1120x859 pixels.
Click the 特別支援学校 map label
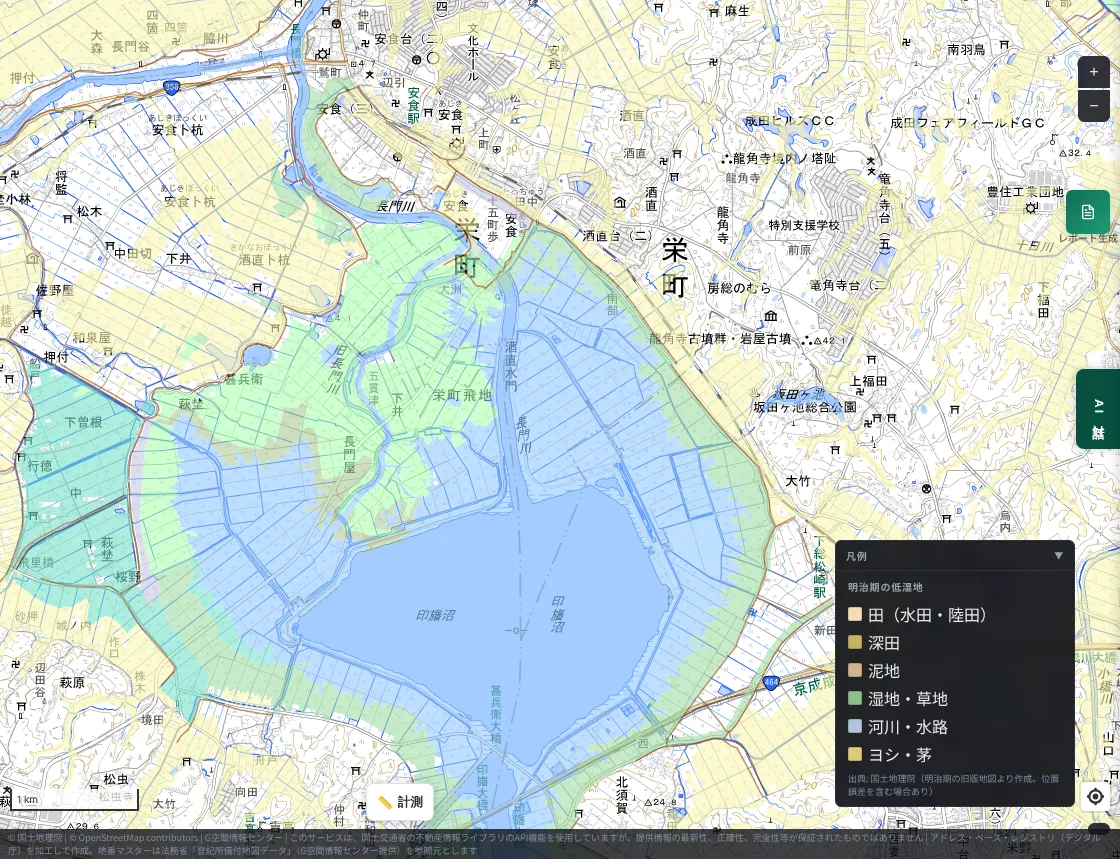pyautogui.click(x=804, y=225)
